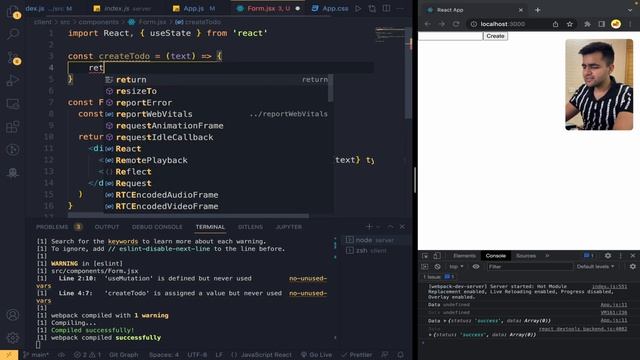Image resolution: width=640 pixels, height=360 pixels.
Task: Open the Explorer view in VS Code activity bar
Action: pyautogui.click(x=13, y=11)
